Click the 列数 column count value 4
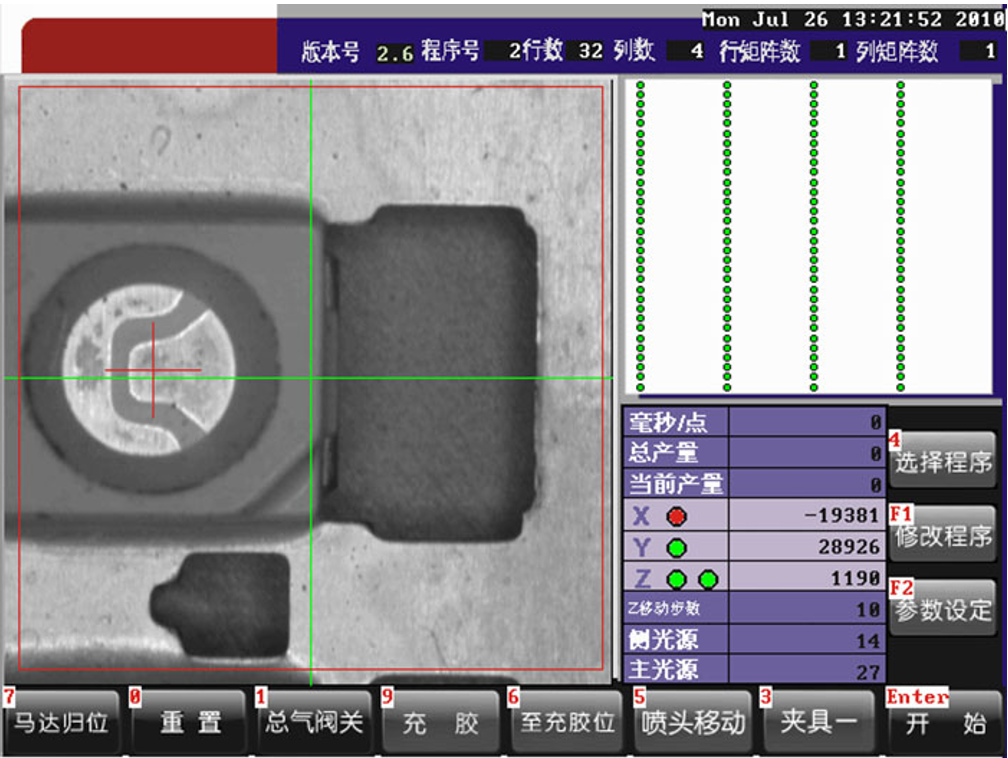 click(686, 51)
